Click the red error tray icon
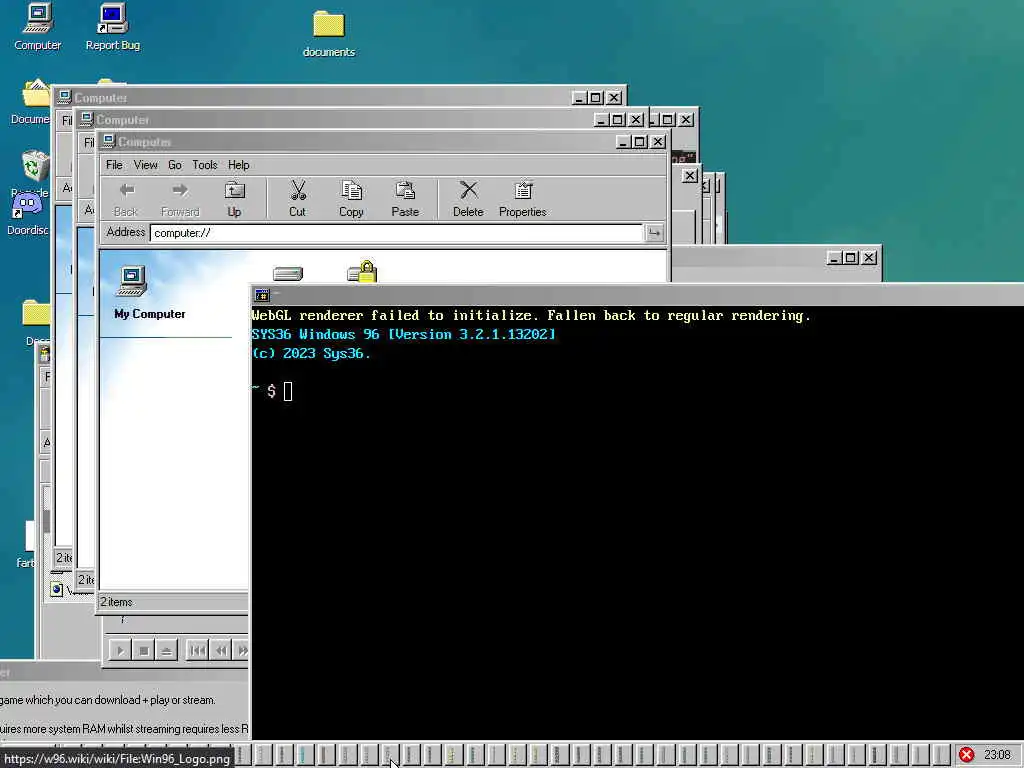This screenshot has height=768, width=1024. (x=967, y=755)
